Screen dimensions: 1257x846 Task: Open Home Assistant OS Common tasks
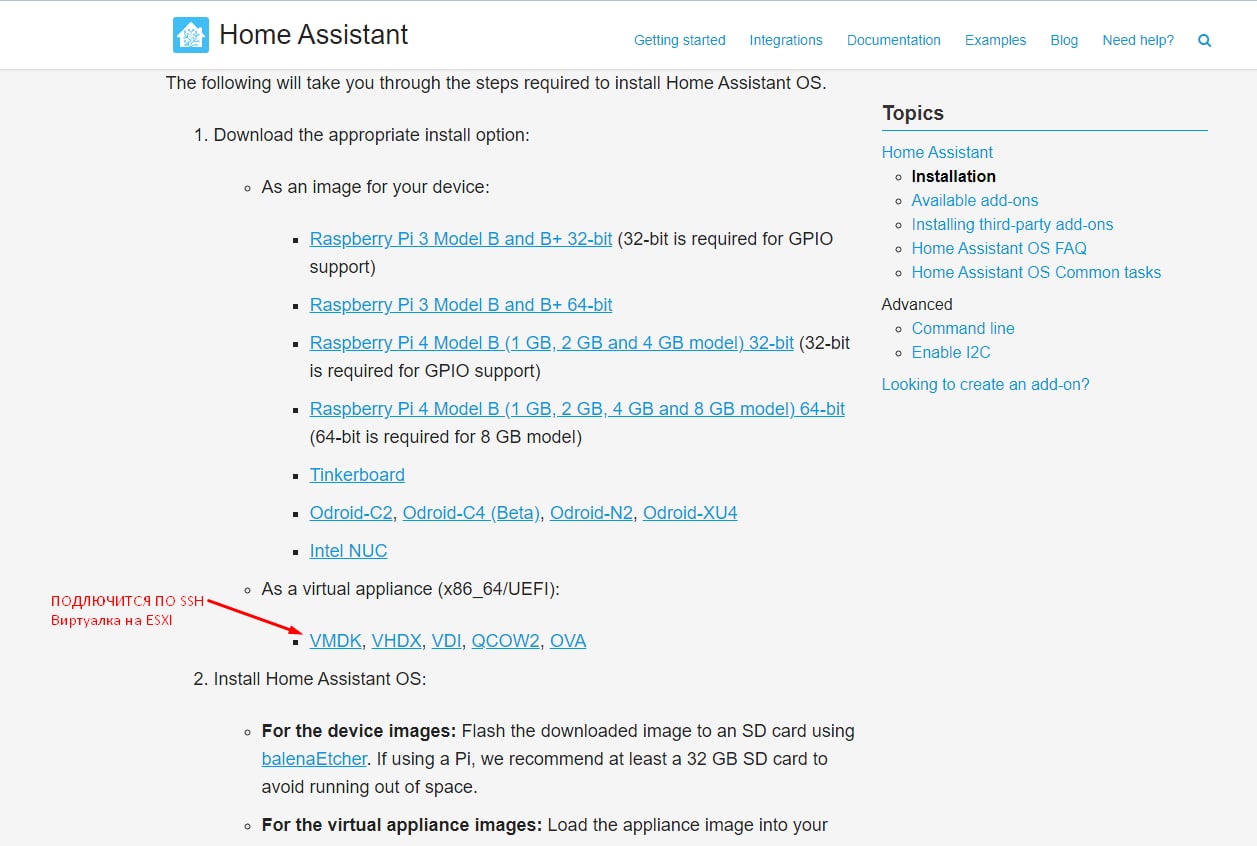pos(1036,272)
